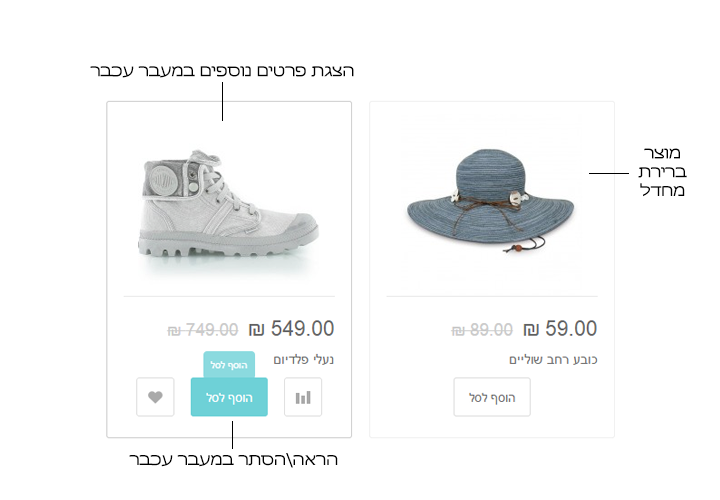Click the heart wishlist icon under the boot
This screenshot has width=720, height=500.
155,397
